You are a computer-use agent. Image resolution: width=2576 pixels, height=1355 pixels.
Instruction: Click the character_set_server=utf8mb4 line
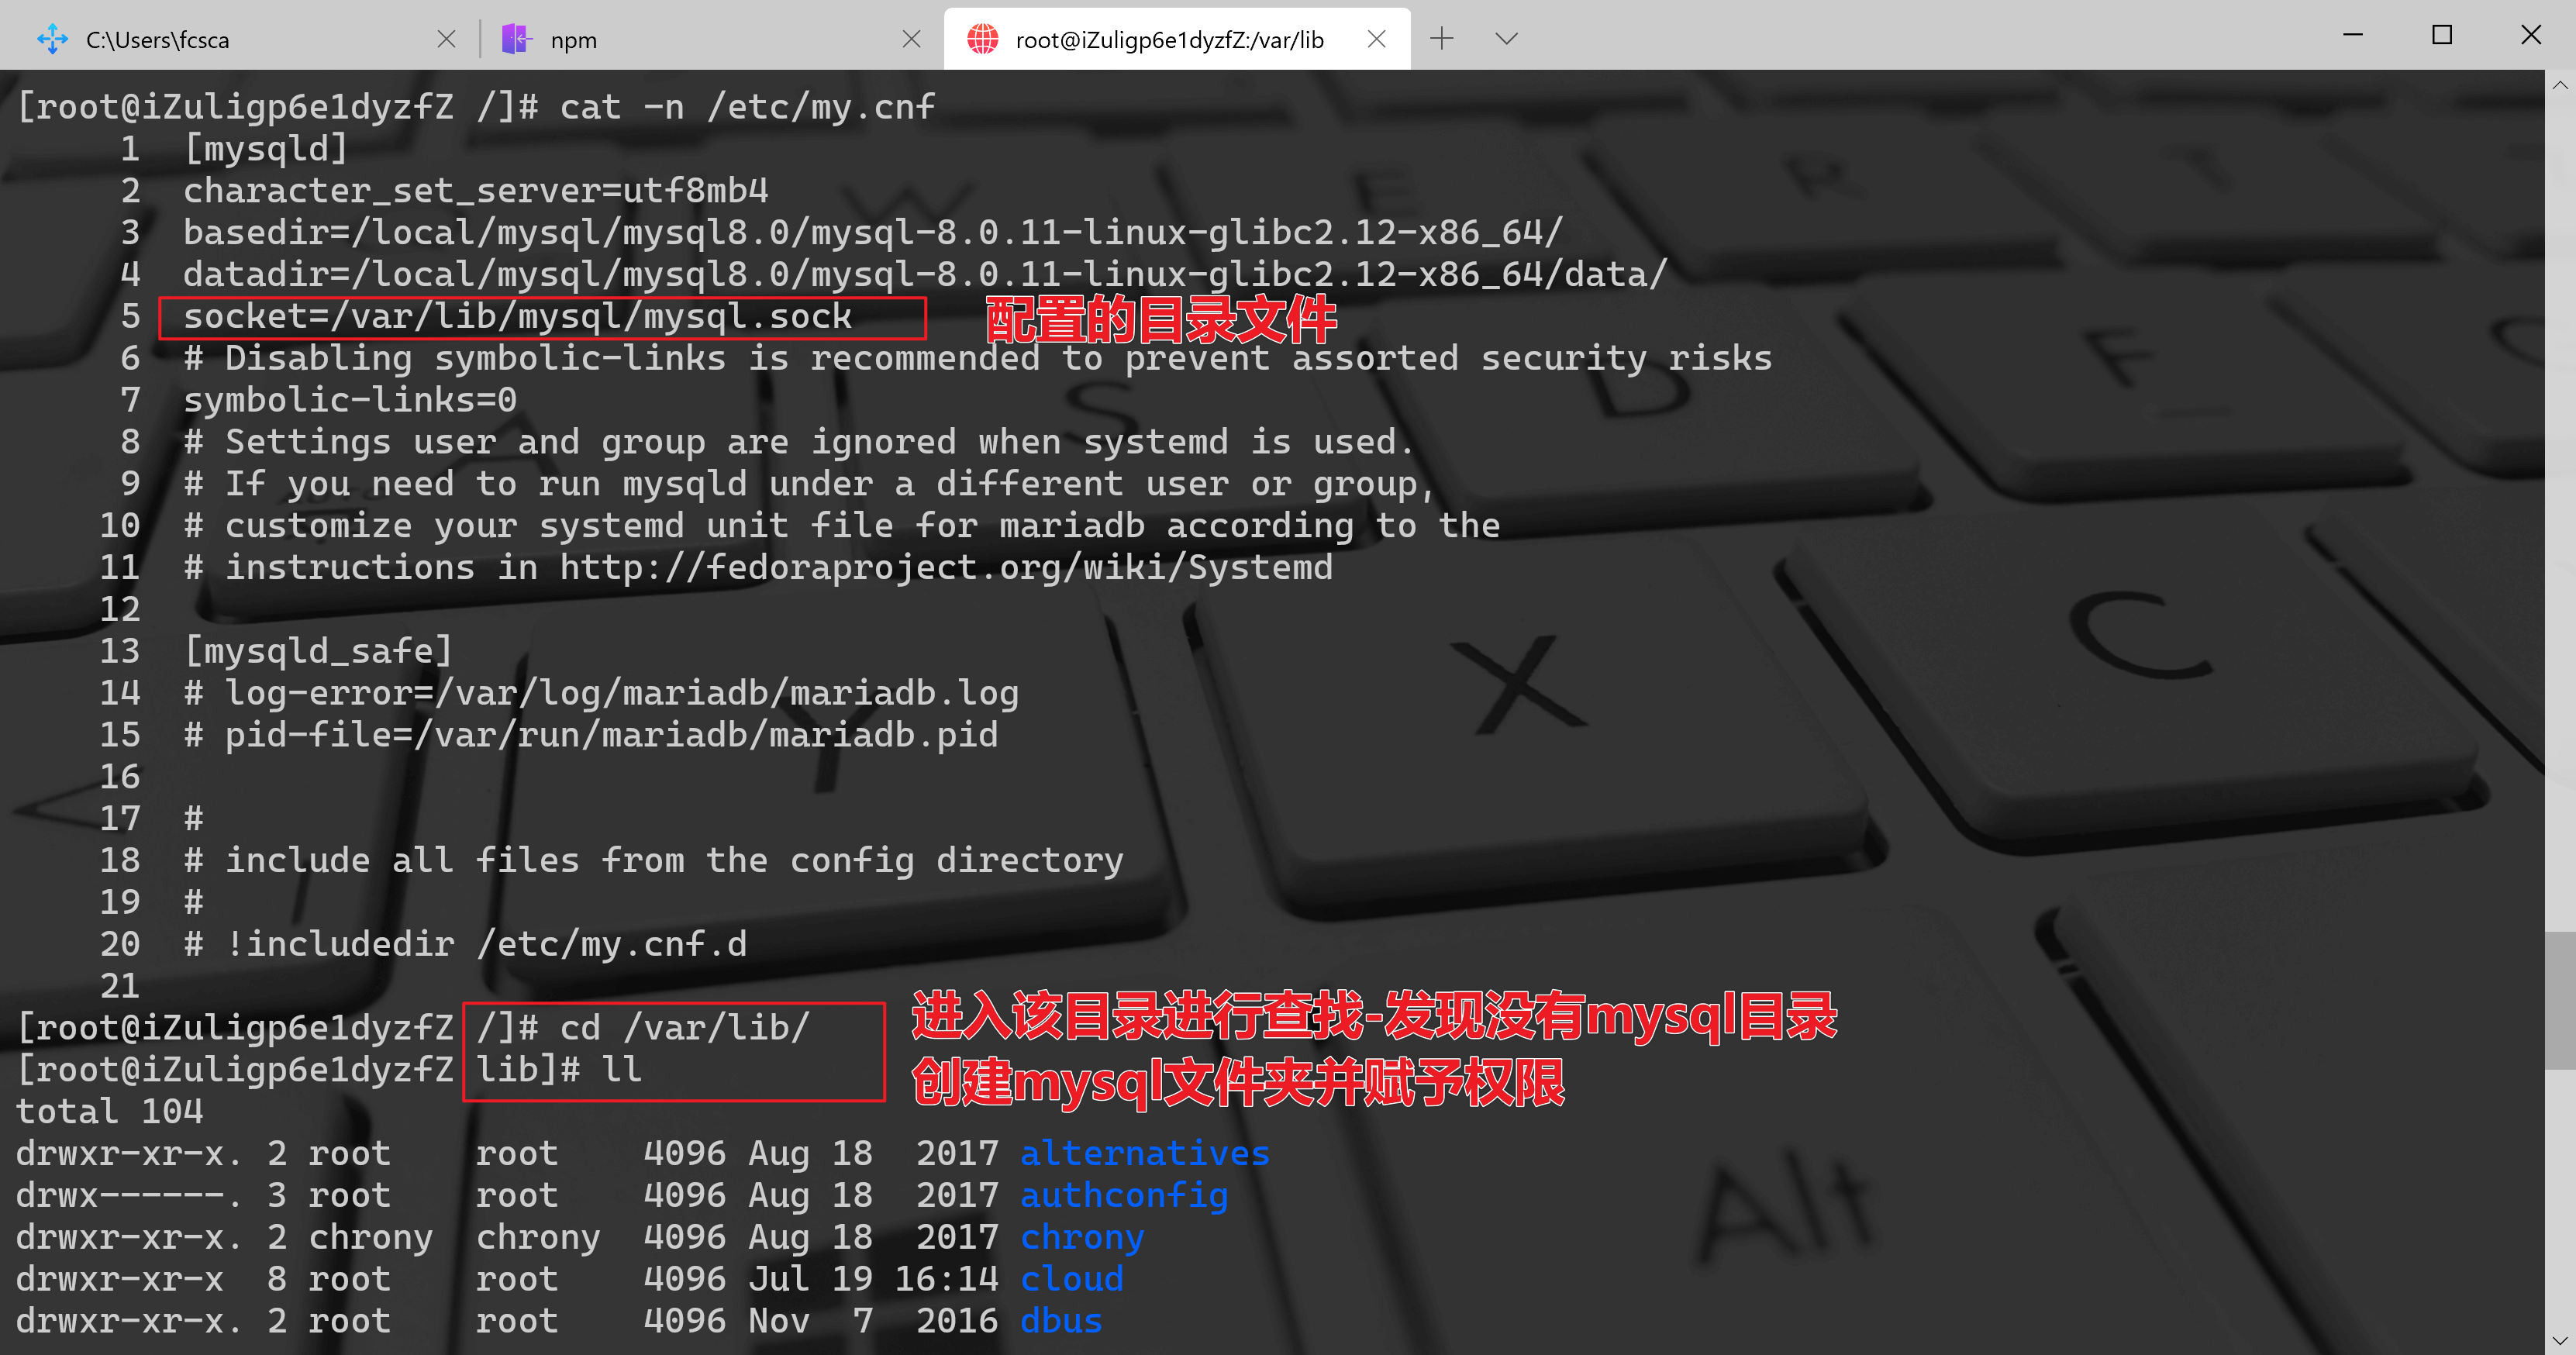tap(476, 191)
